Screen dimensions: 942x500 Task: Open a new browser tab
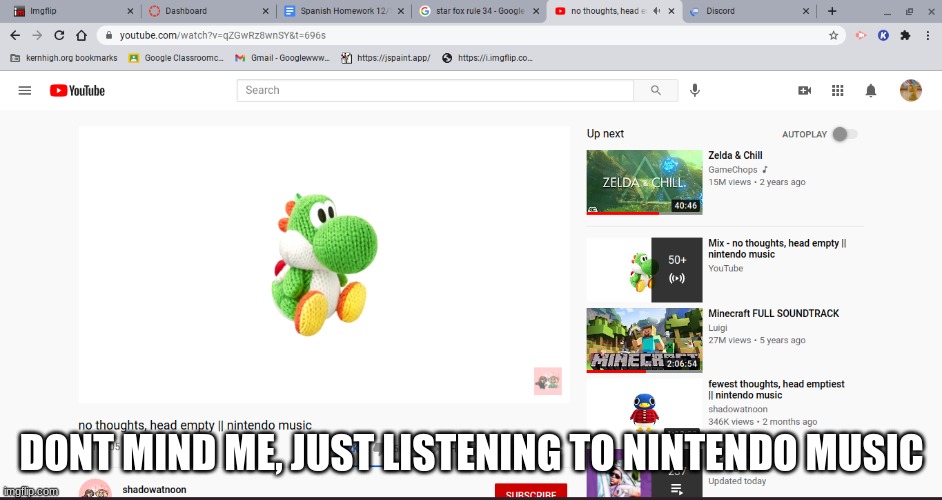coord(832,11)
